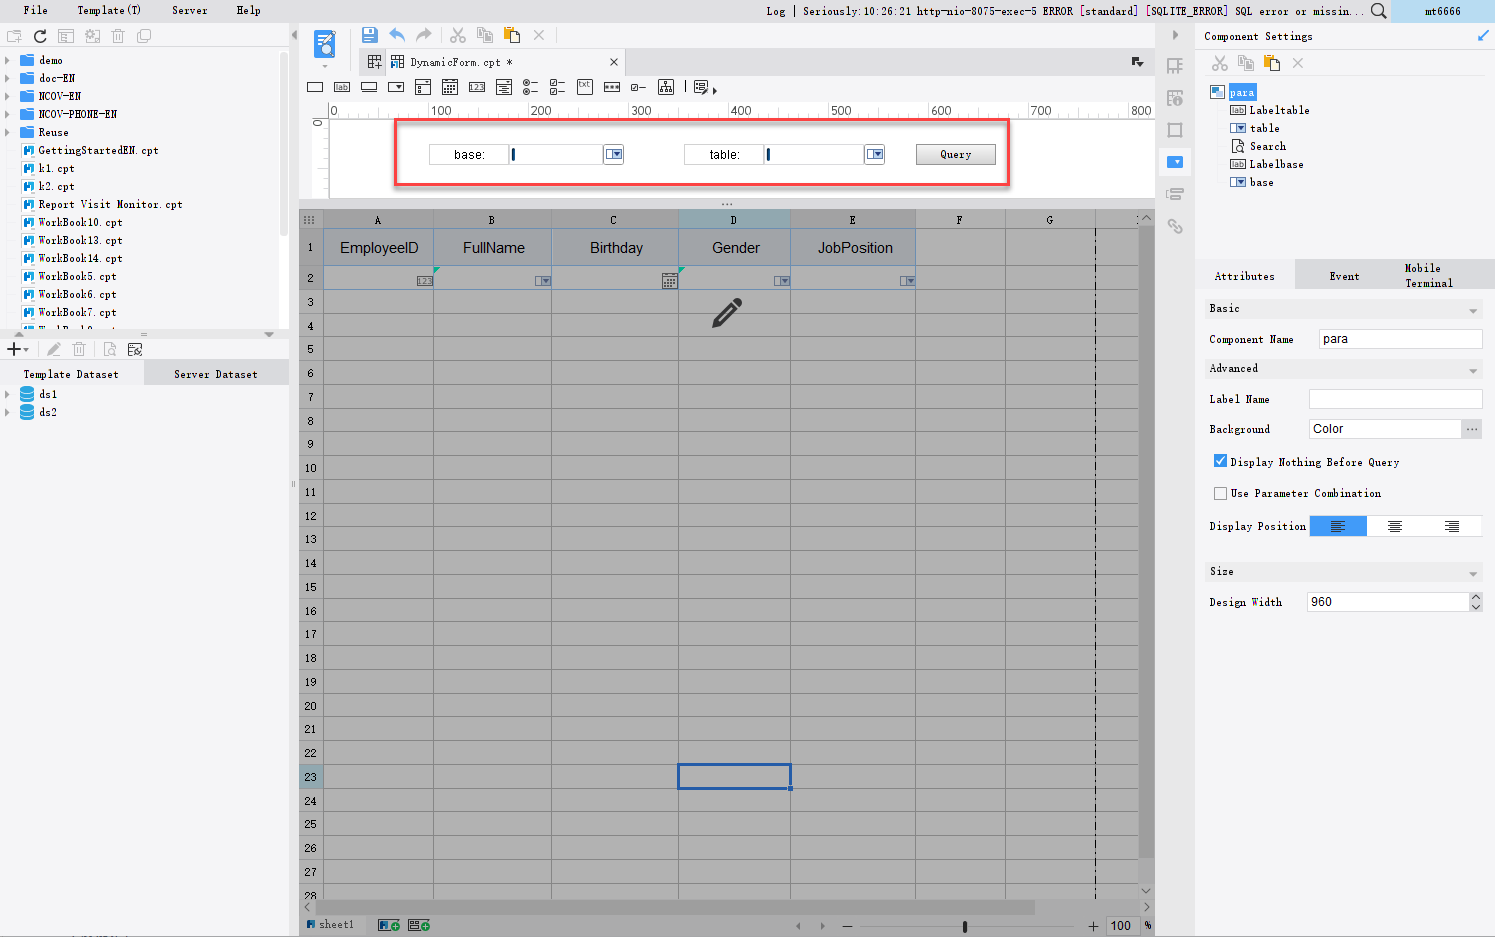Select the View Tree widget icon
This screenshot has height=937, width=1495.
point(665,87)
